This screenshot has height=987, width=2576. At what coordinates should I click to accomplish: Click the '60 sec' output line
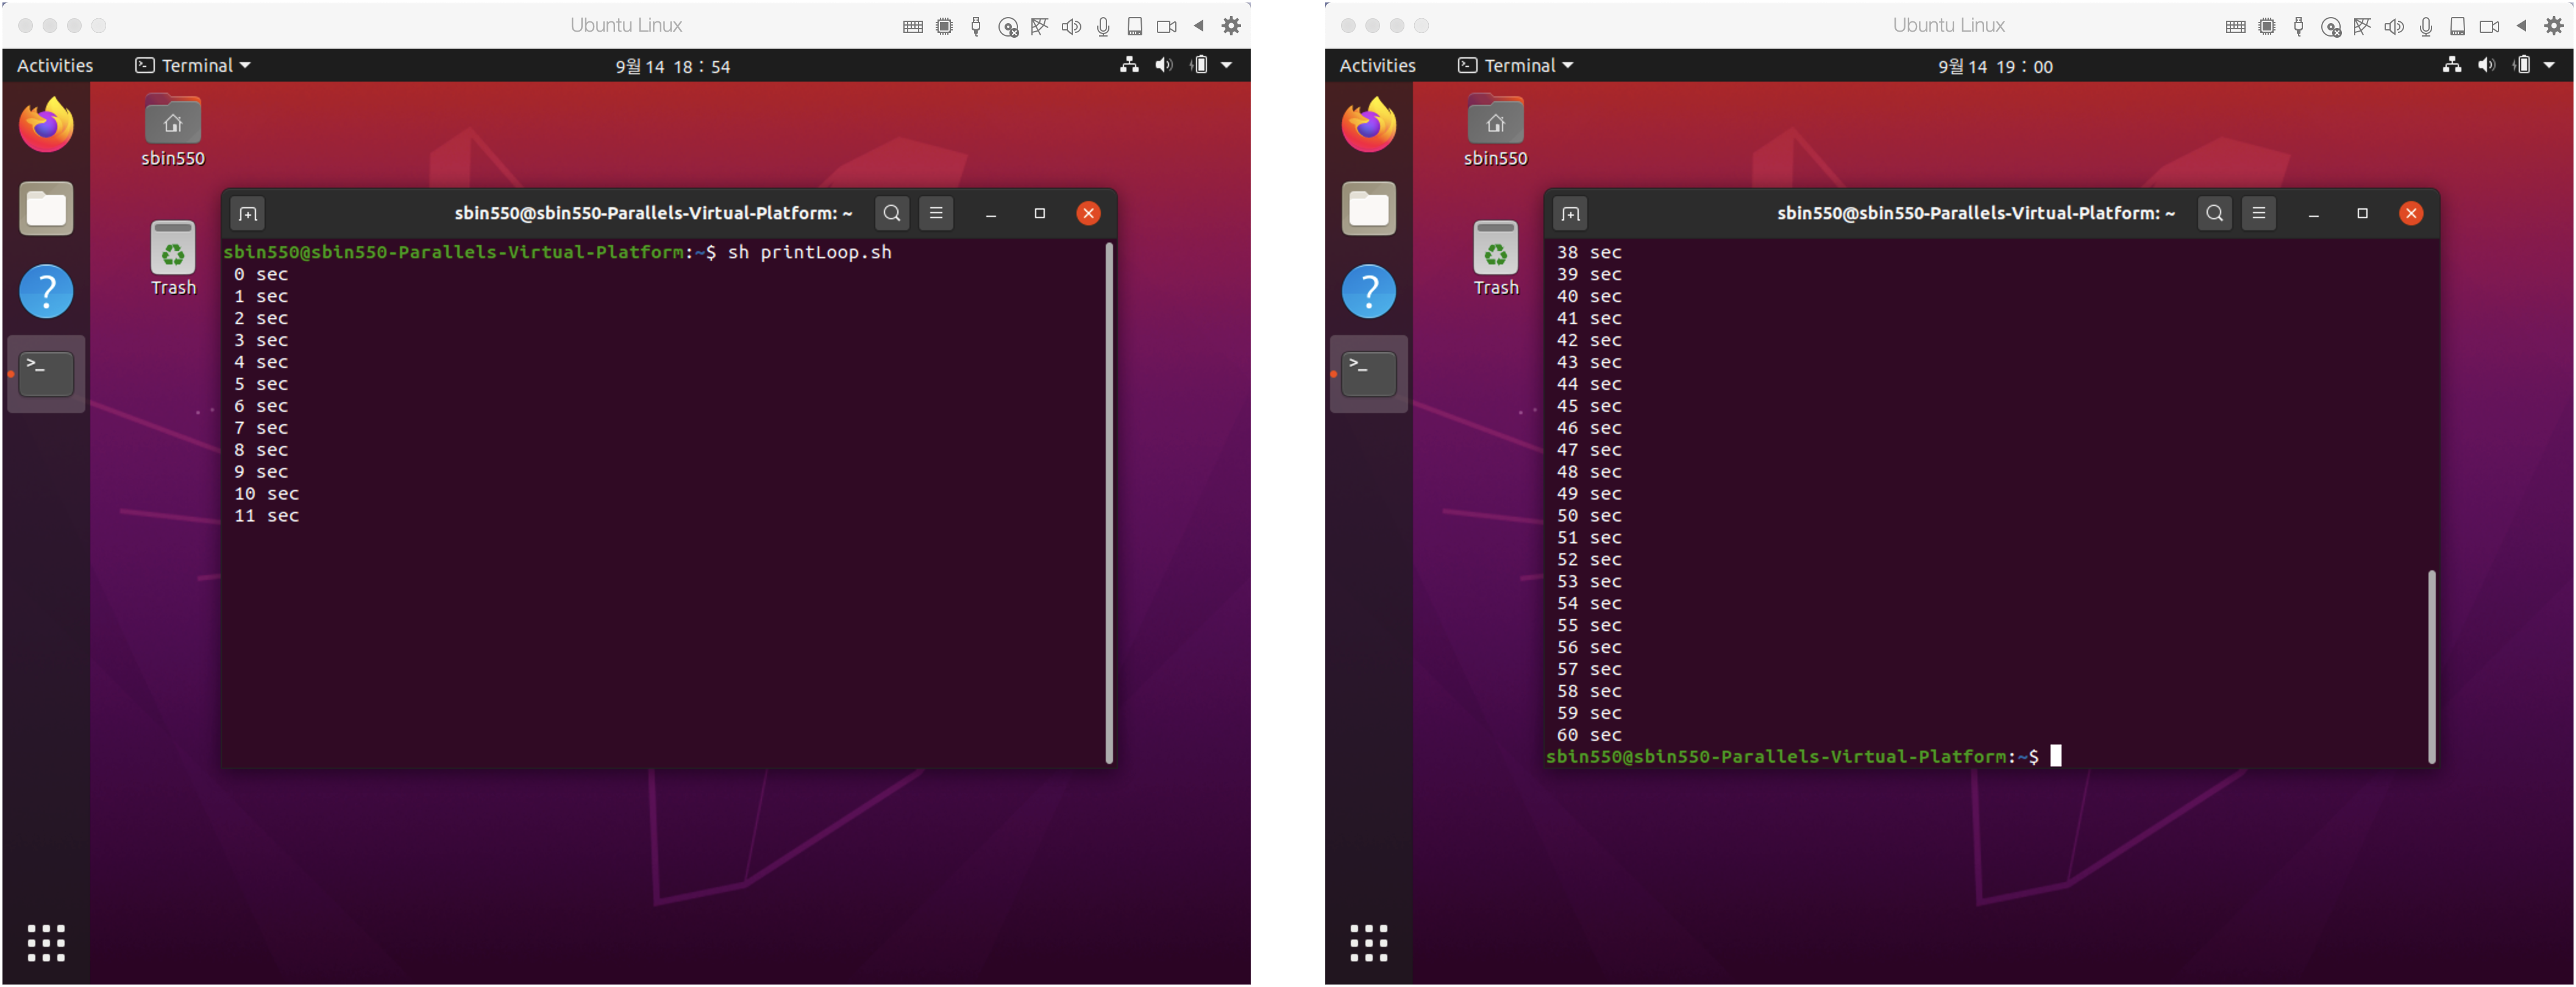[x=1589, y=735]
